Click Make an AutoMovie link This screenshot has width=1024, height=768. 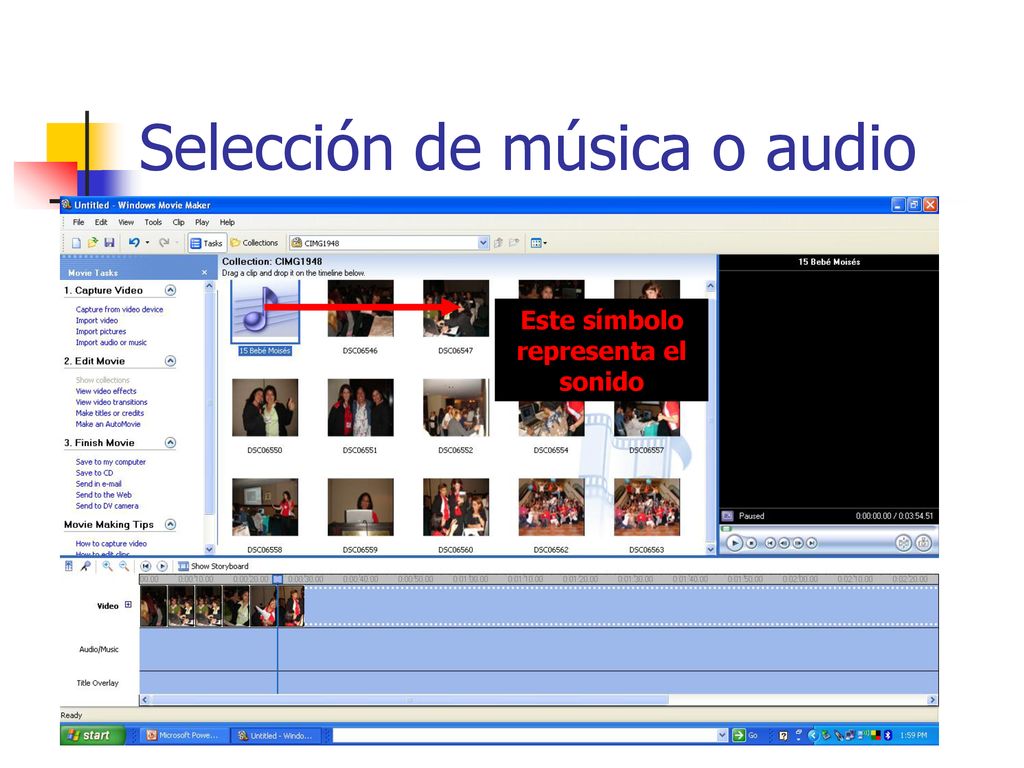108,424
